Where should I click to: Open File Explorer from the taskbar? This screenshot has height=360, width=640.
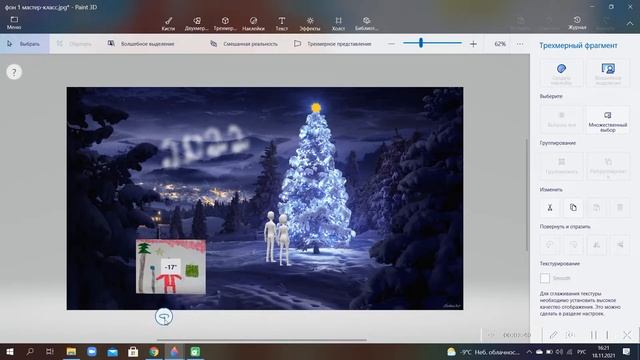pos(71,351)
